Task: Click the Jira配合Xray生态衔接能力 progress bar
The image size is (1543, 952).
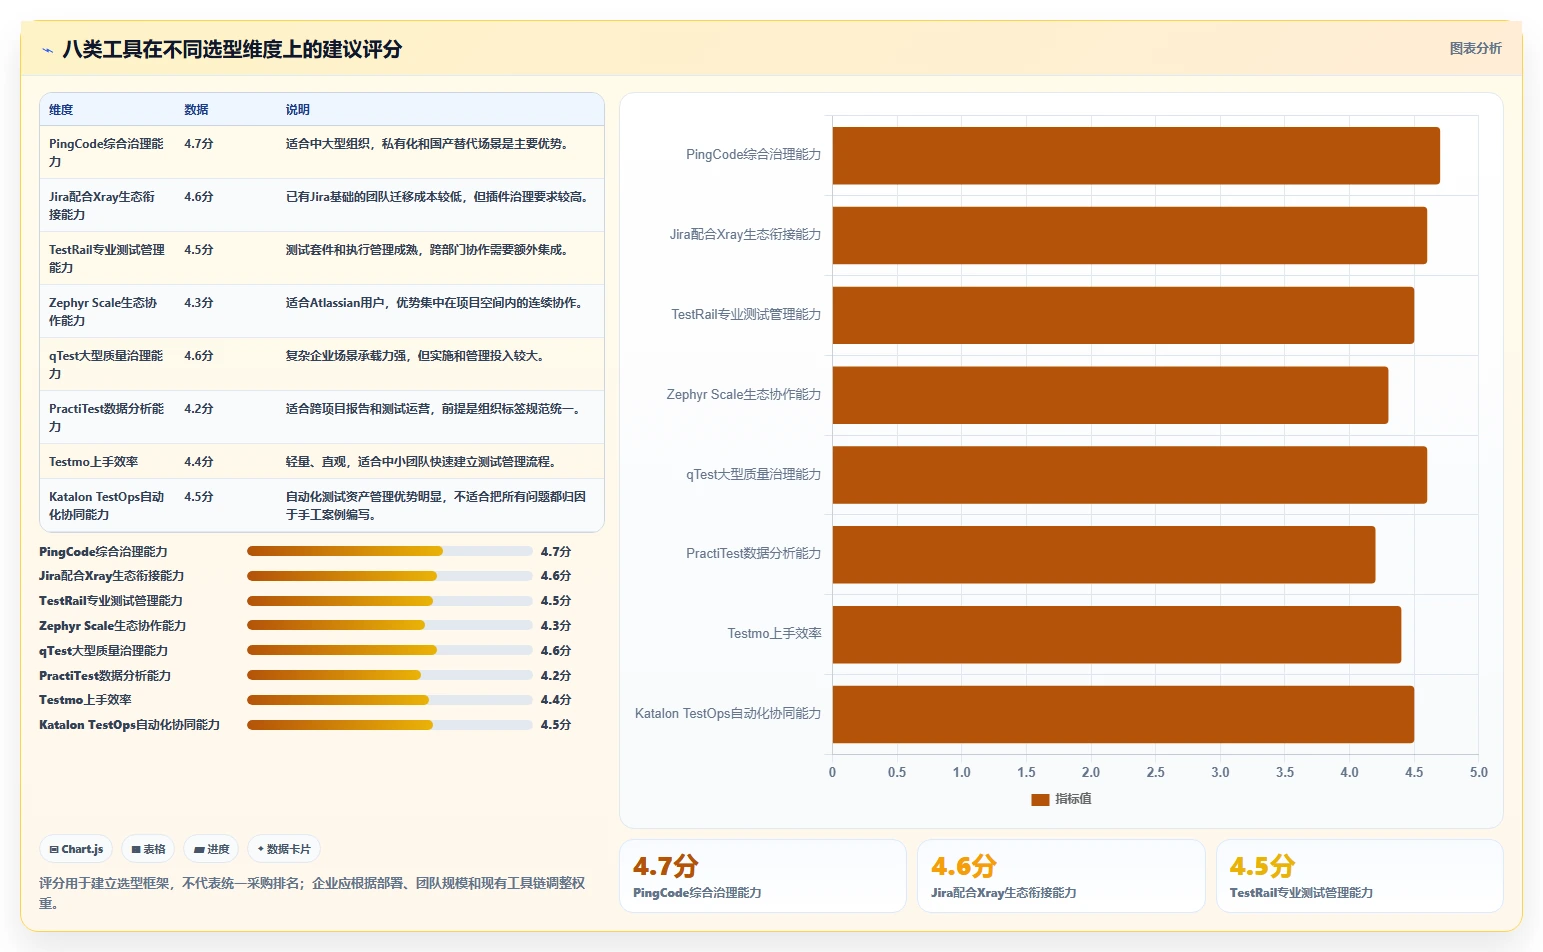Action: [390, 576]
